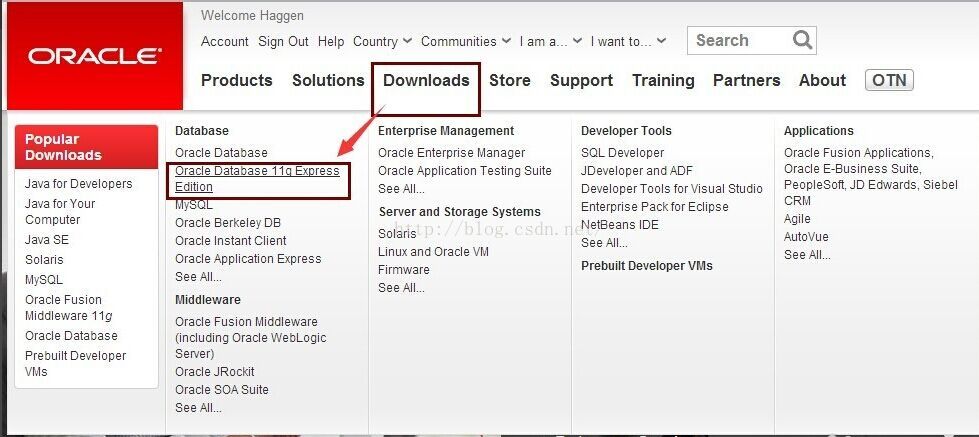Open Oracle Database under Database heading
Image resolution: width=979 pixels, height=437 pixels.
coord(221,152)
